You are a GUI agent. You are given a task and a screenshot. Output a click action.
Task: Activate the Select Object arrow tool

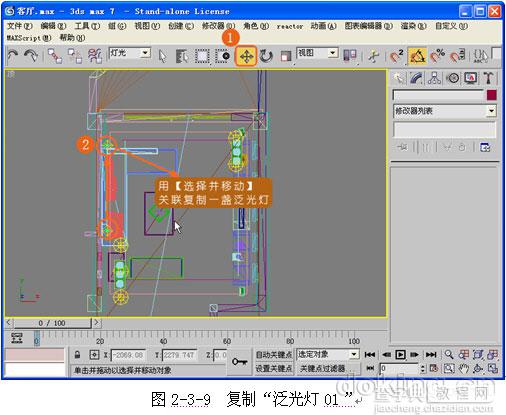162,56
